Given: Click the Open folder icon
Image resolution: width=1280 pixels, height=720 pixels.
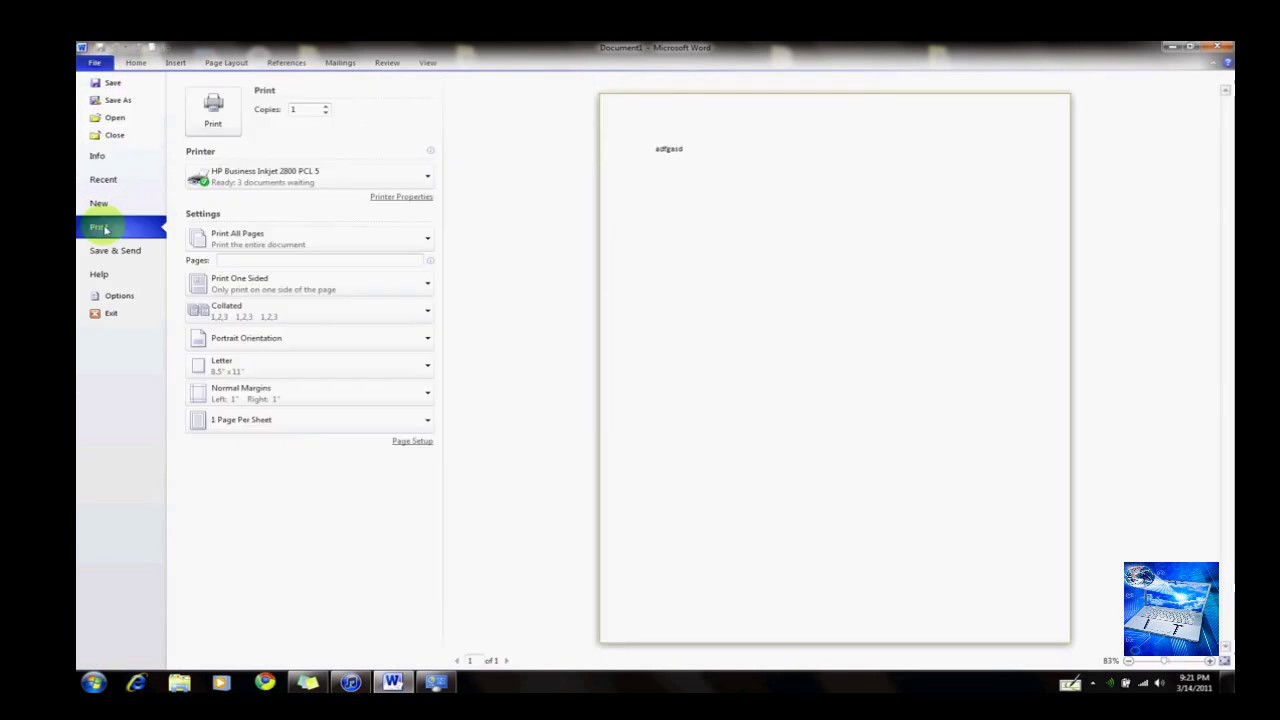Looking at the screenshot, I should coord(95,117).
